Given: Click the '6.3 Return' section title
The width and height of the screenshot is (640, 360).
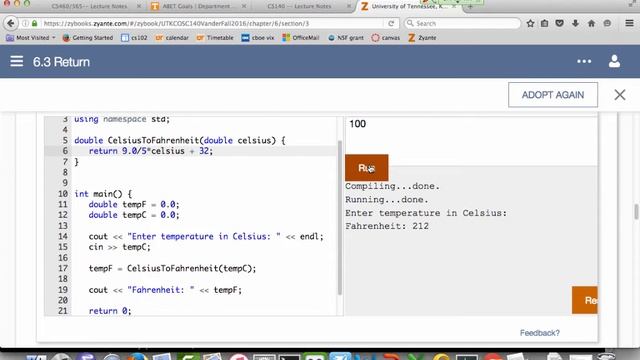Looking at the screenshot, I should [x=61, y=62].
